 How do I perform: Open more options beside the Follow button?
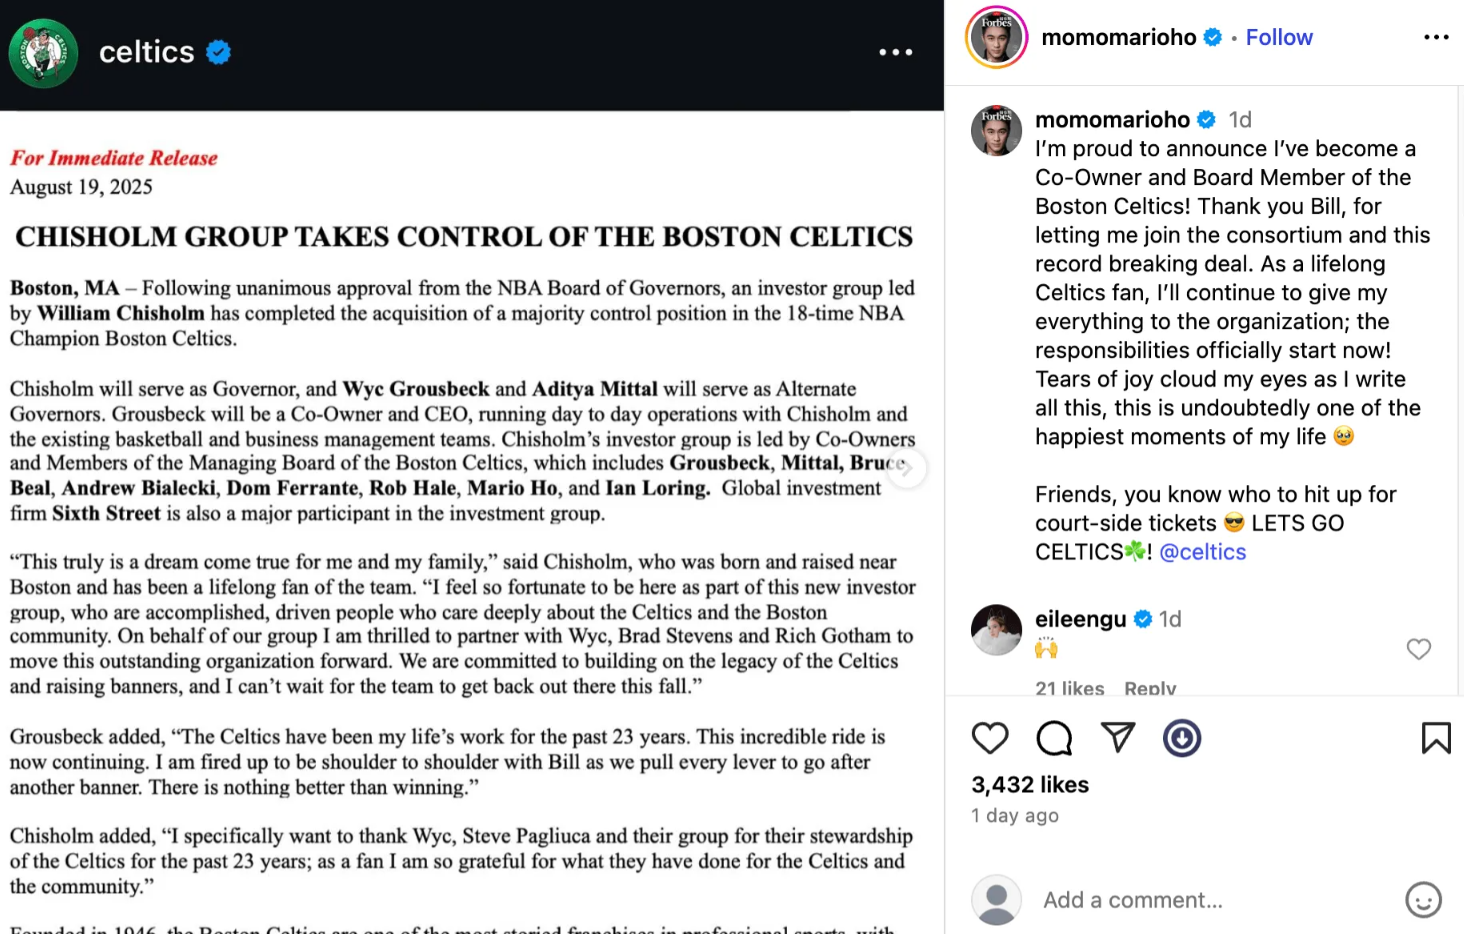tap(1436, 38)
